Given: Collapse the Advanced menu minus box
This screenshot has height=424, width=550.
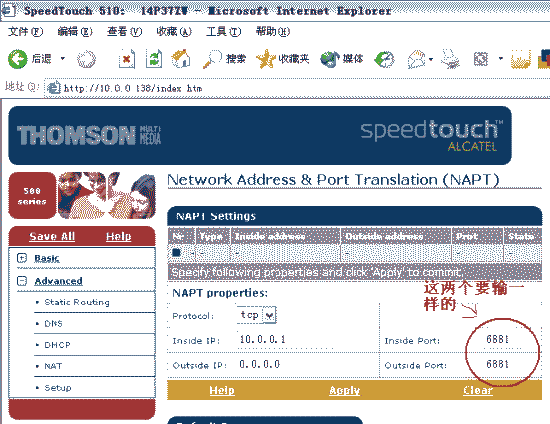Looking at the screenshot, I should tap(22, 281).
